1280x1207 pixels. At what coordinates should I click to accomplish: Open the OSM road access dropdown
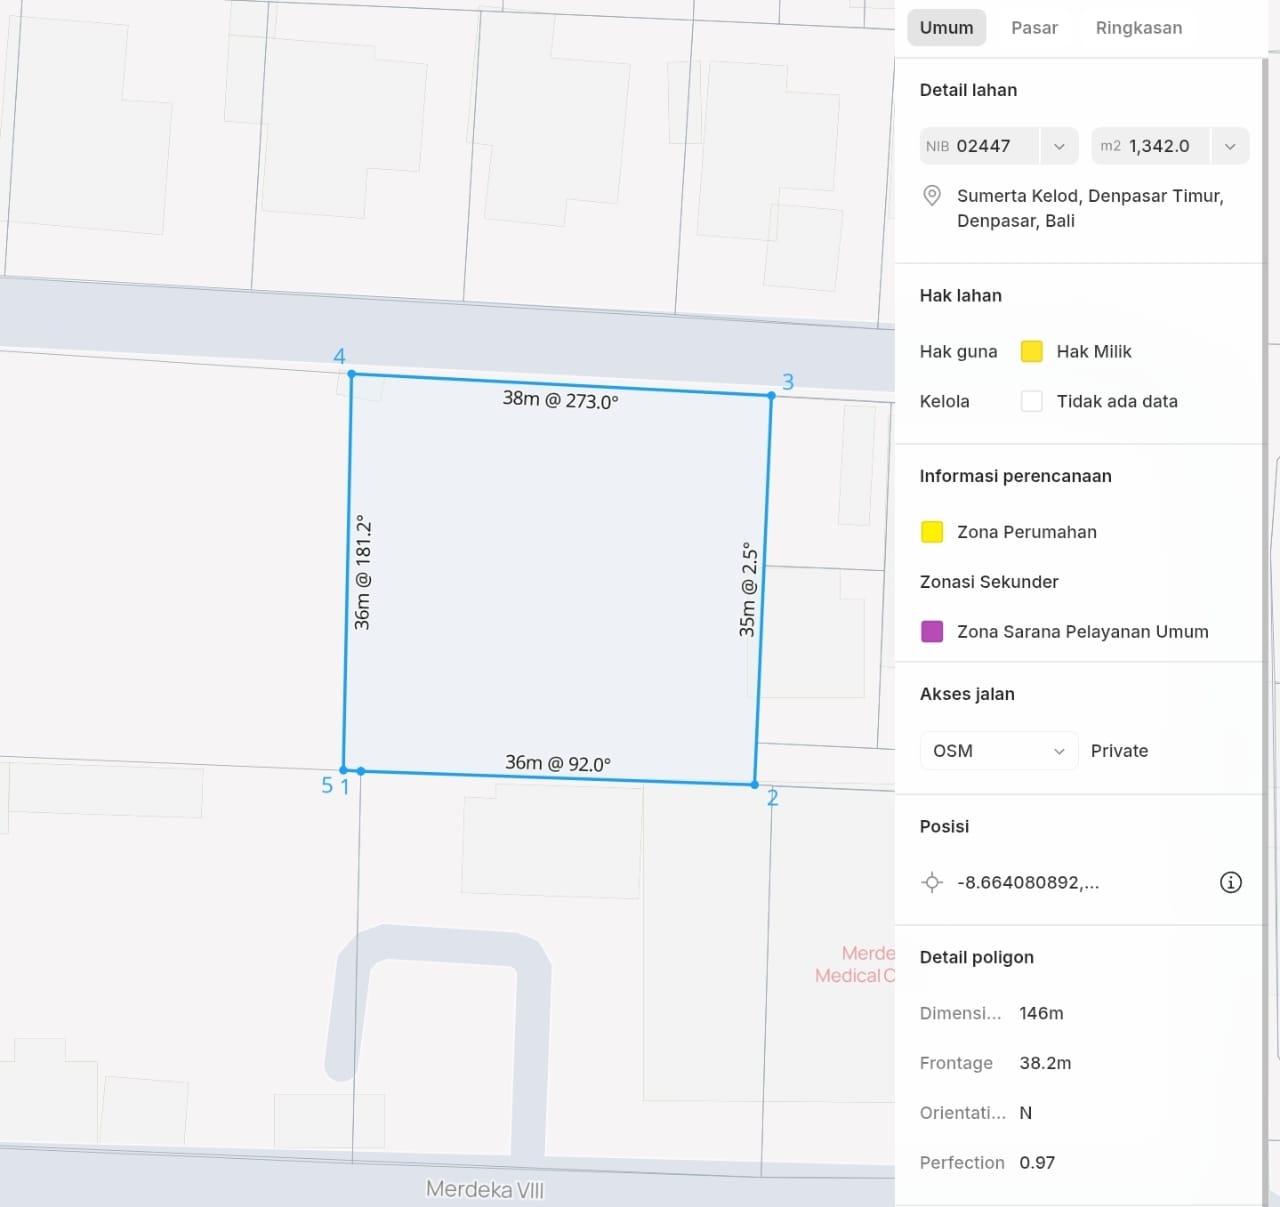tap(998, 751)
